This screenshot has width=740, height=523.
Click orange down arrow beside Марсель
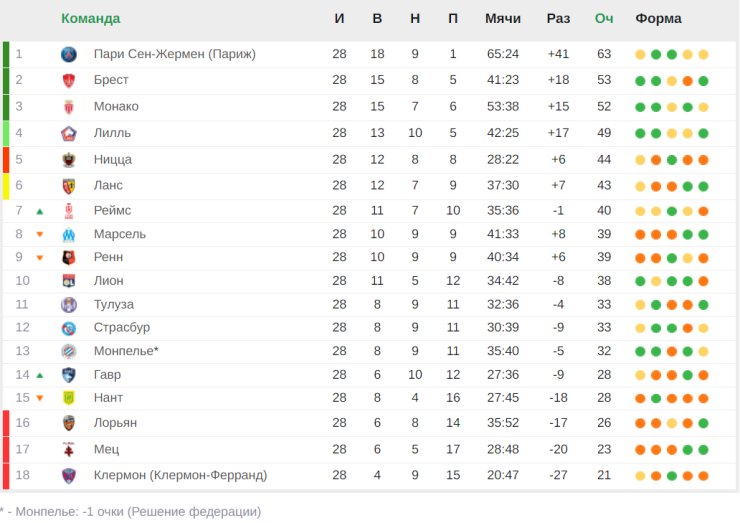tap(40, 234)
